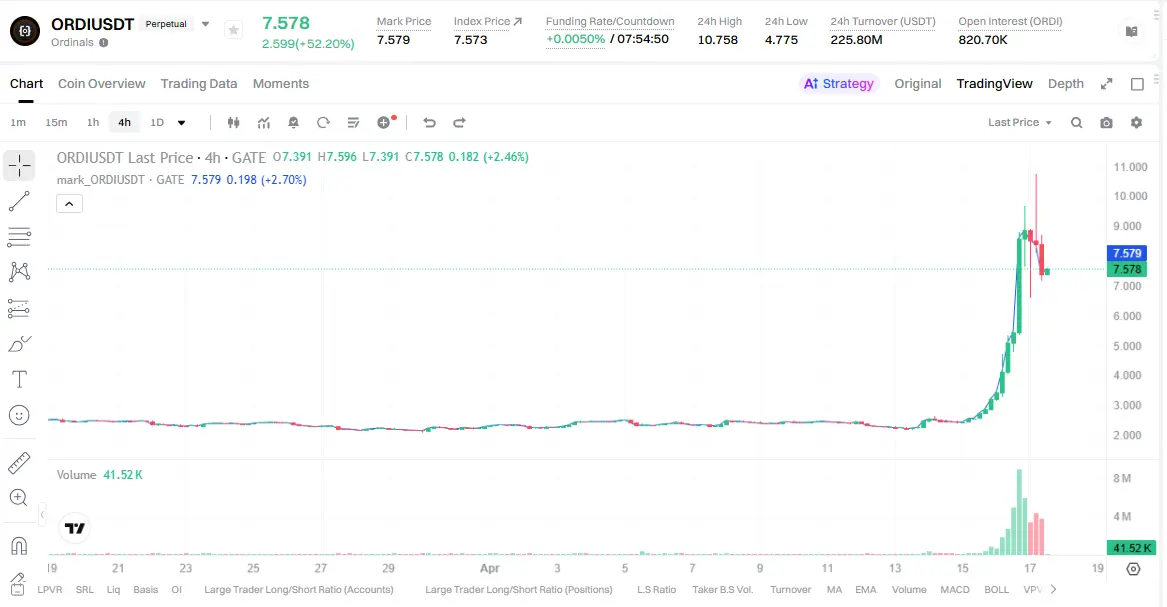Take a chart snapshot with camera icon
1167x607 pixels.
click(1107, 123)
